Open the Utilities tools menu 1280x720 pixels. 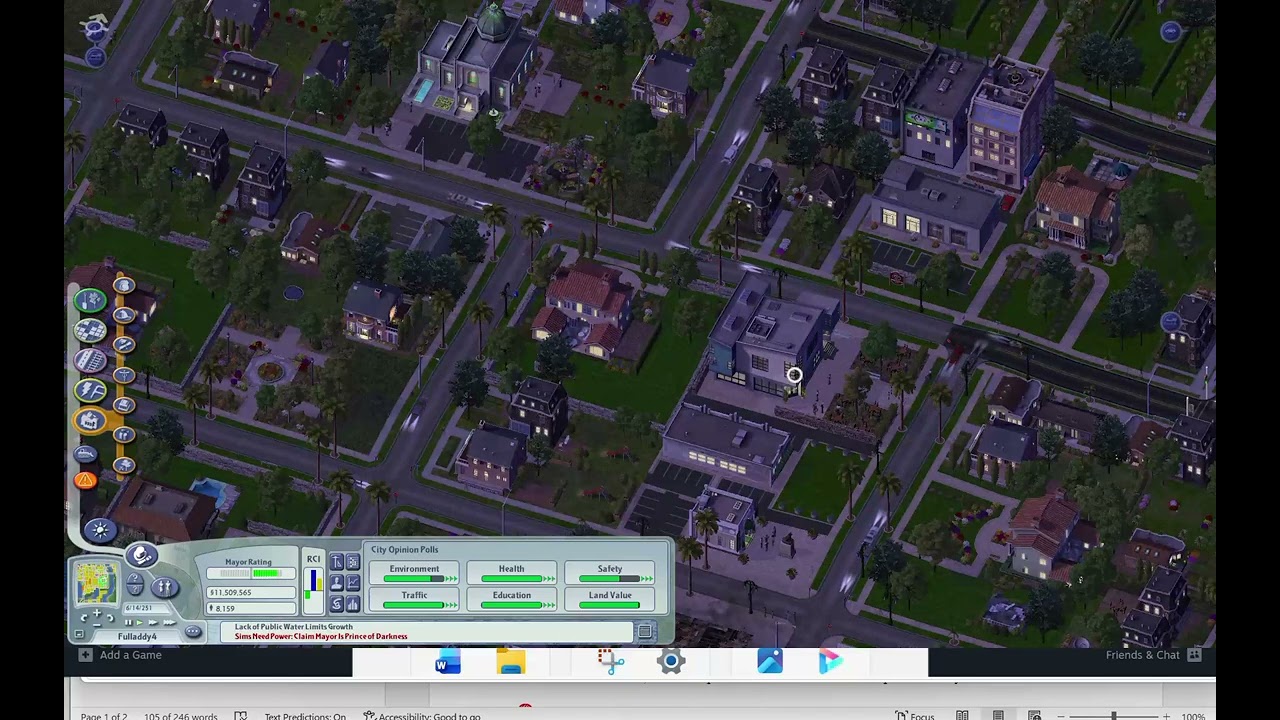pos(90,390)
